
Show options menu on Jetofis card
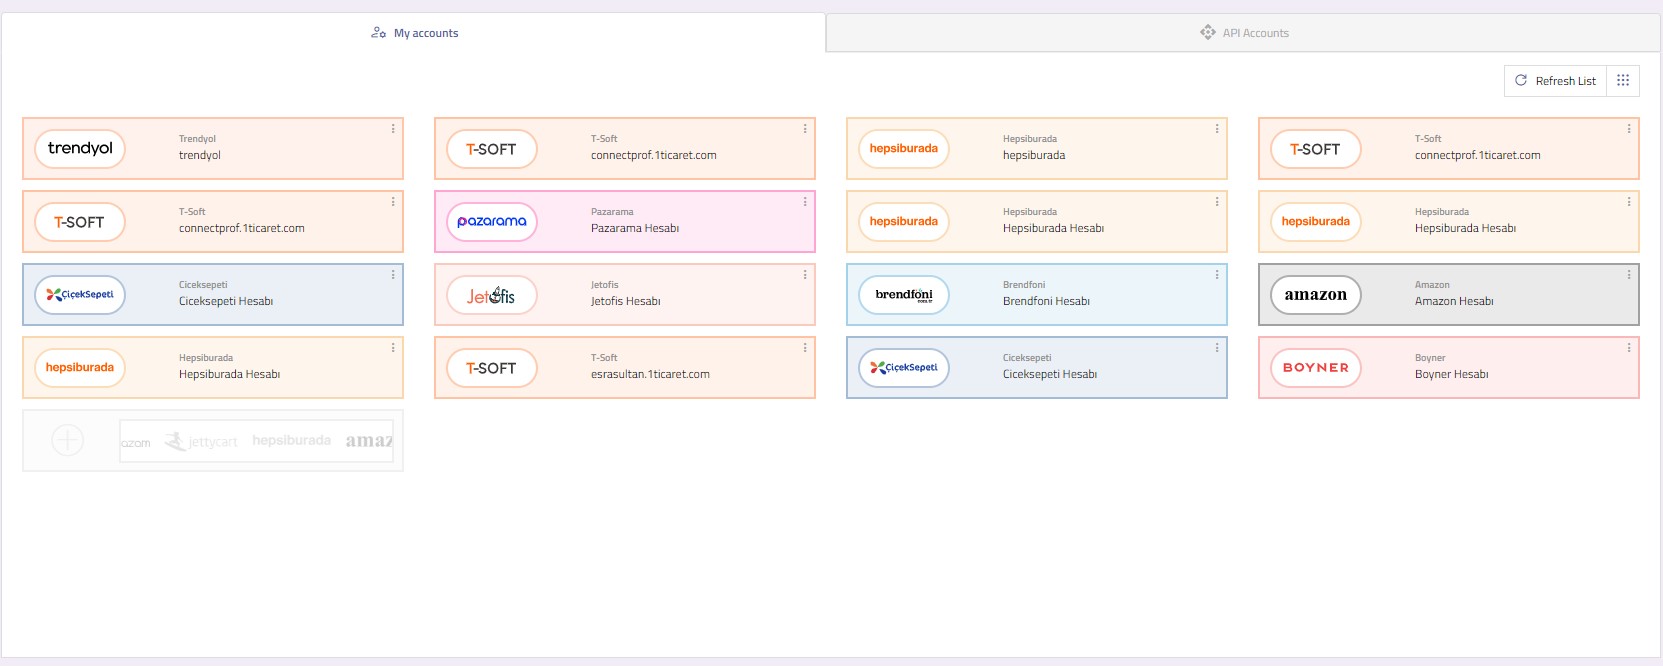(804, 275)
